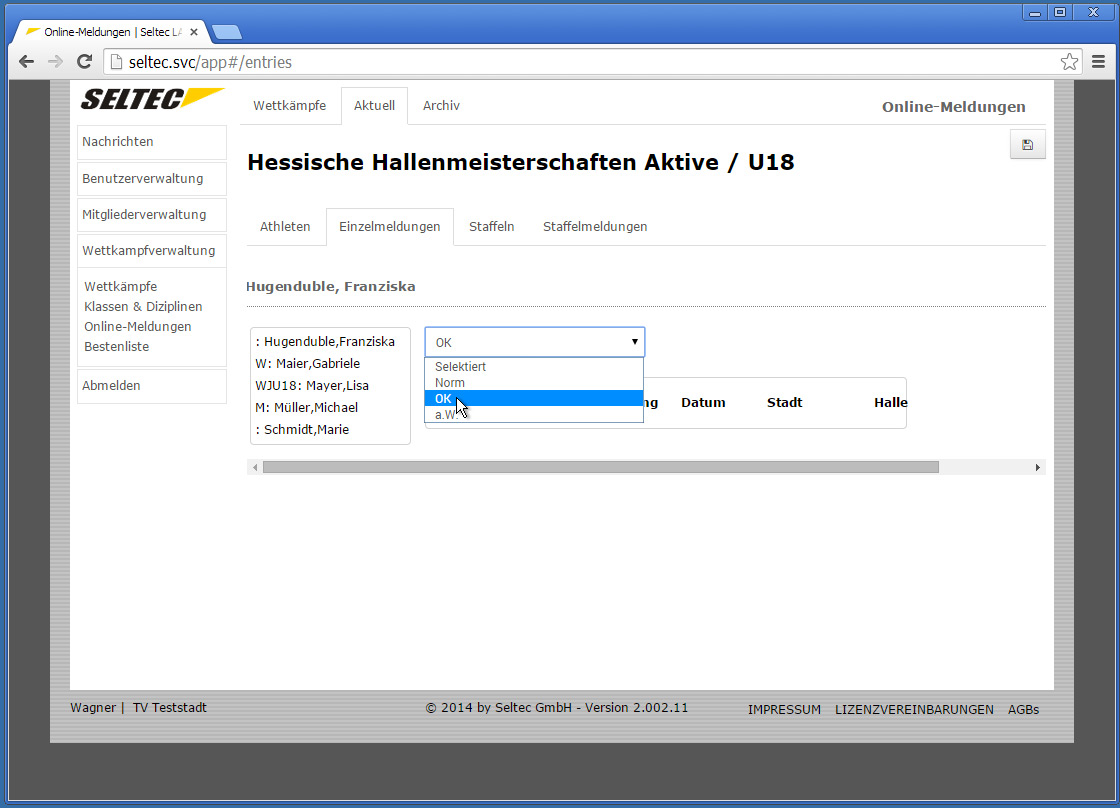This screenshot has width=1120, height=808.
Task: Choose the highlighted OK option
Action: coord(534,399)
